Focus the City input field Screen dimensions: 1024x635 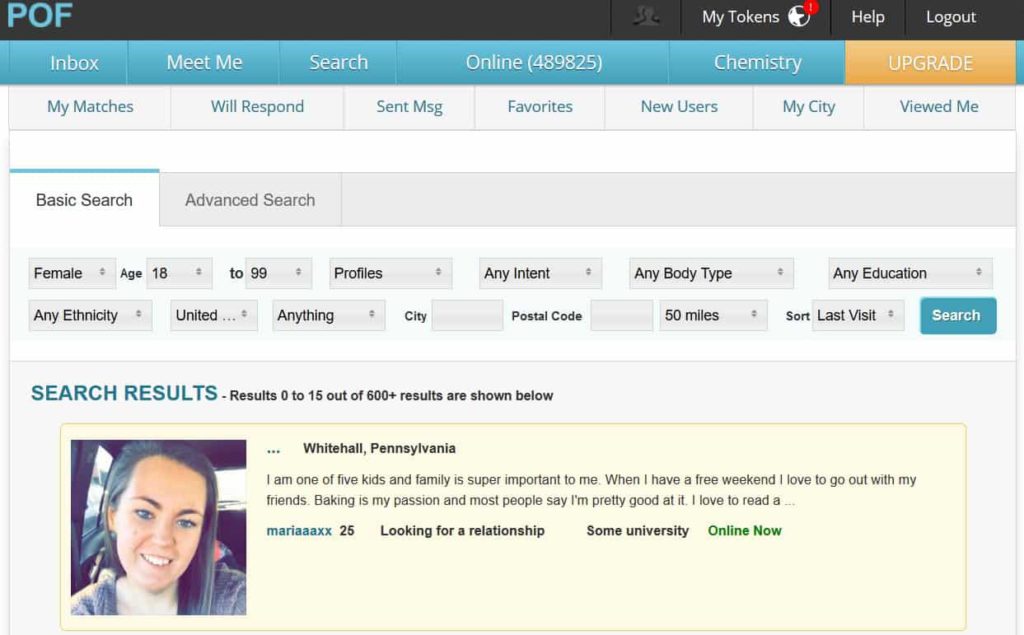click(x=468, y=316)
